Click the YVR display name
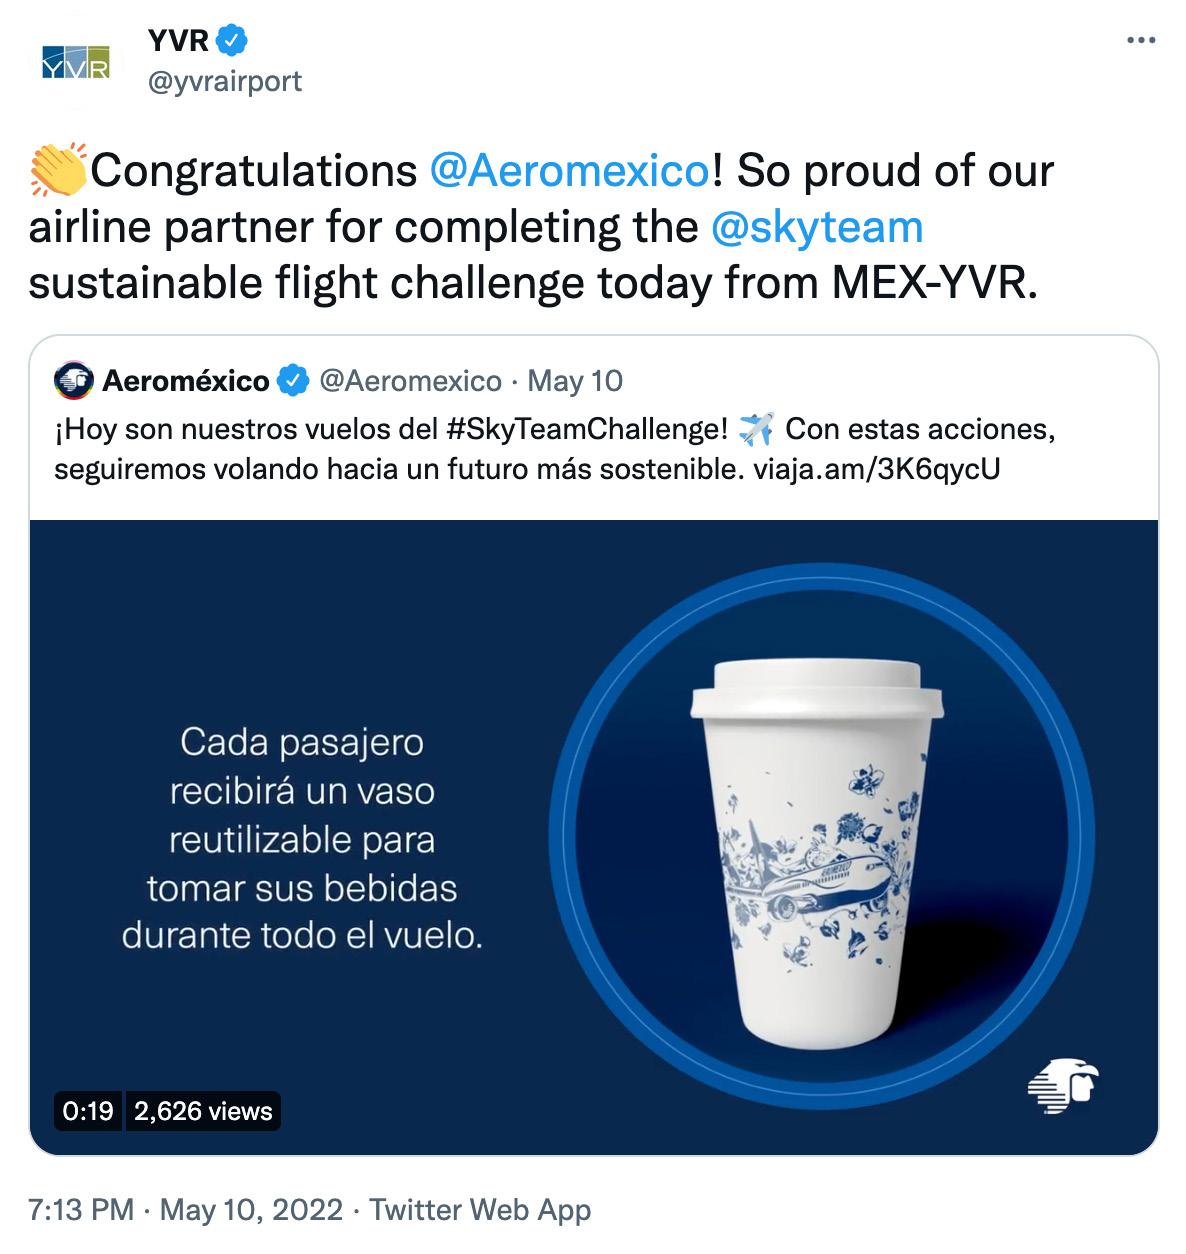This screenshot has height=1254, width=1186. pos(178,41)
